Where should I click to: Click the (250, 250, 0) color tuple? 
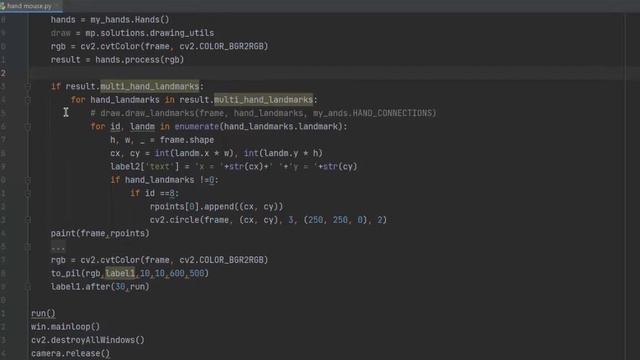pos(336,220)
